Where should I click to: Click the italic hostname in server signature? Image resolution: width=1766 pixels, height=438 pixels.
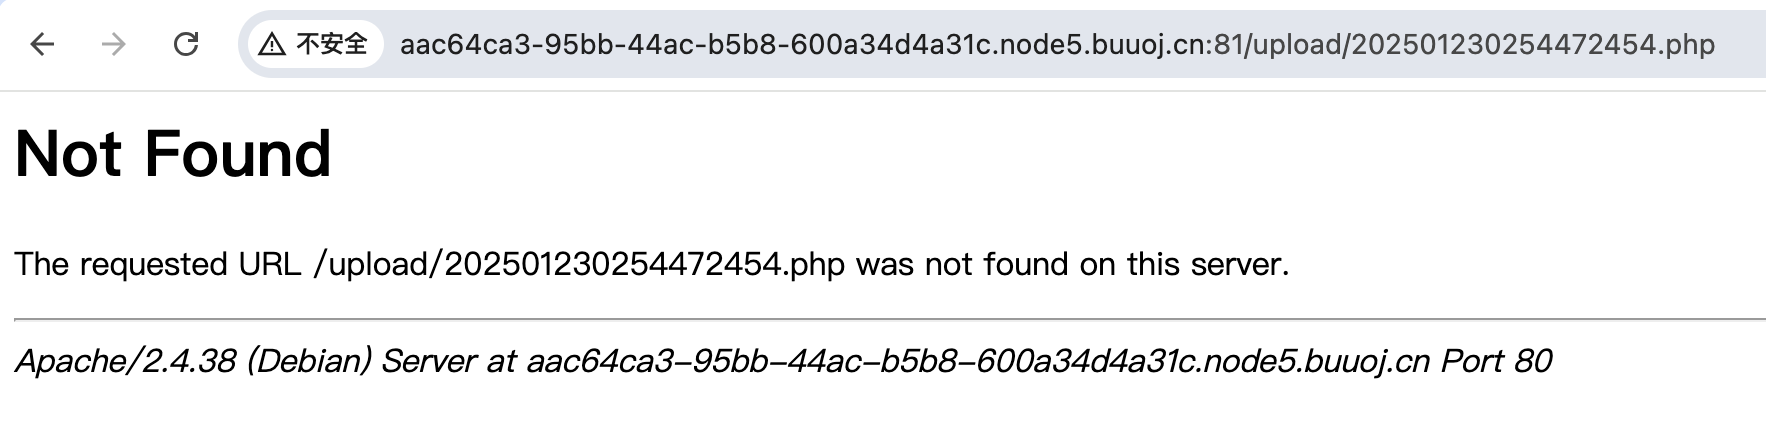click(978, 361)
